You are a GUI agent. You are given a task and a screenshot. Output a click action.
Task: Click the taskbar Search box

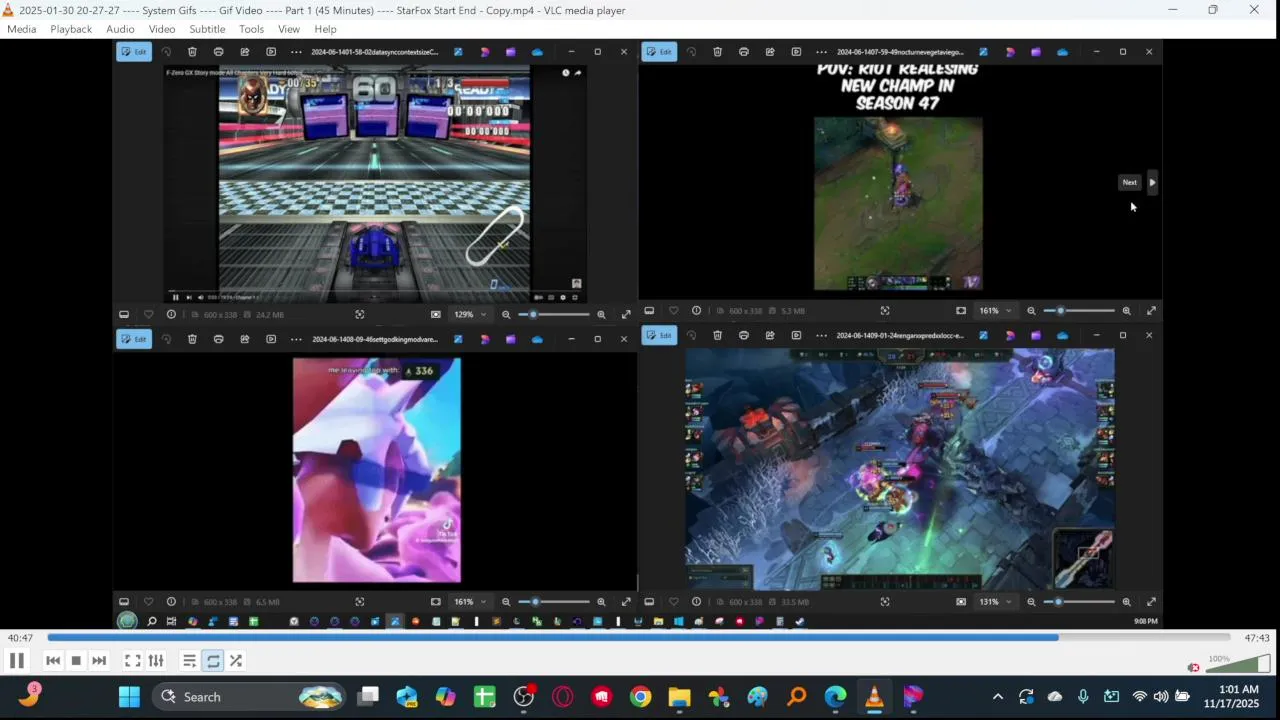pos(249,697)
